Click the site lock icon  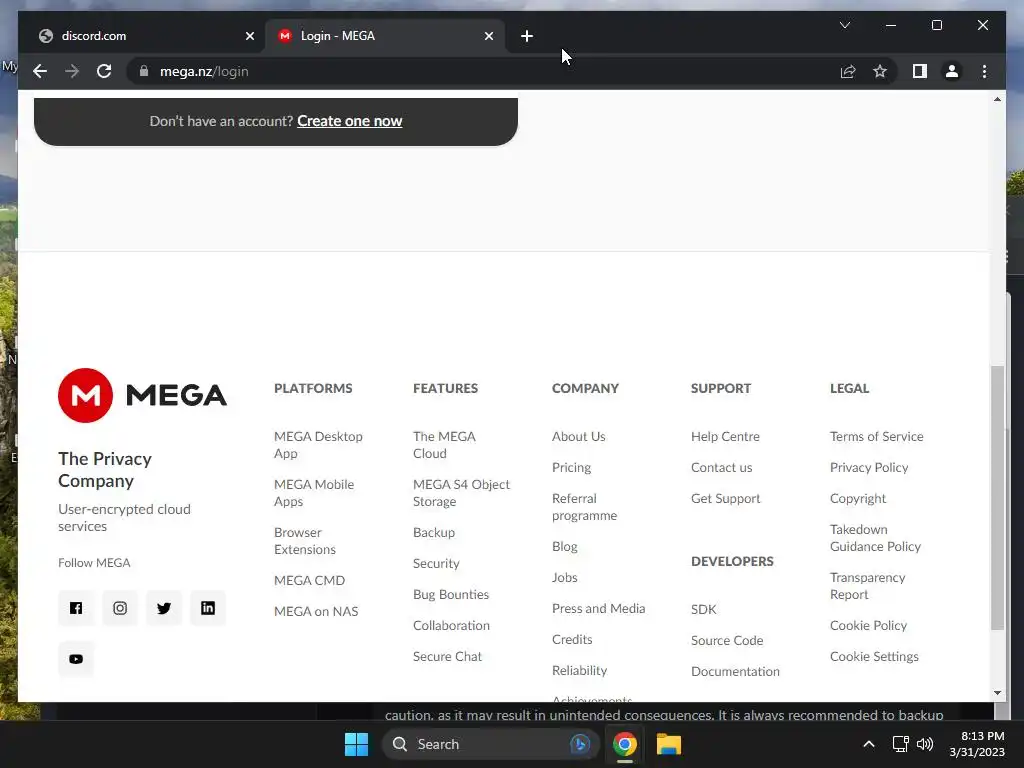coord(144,71)
